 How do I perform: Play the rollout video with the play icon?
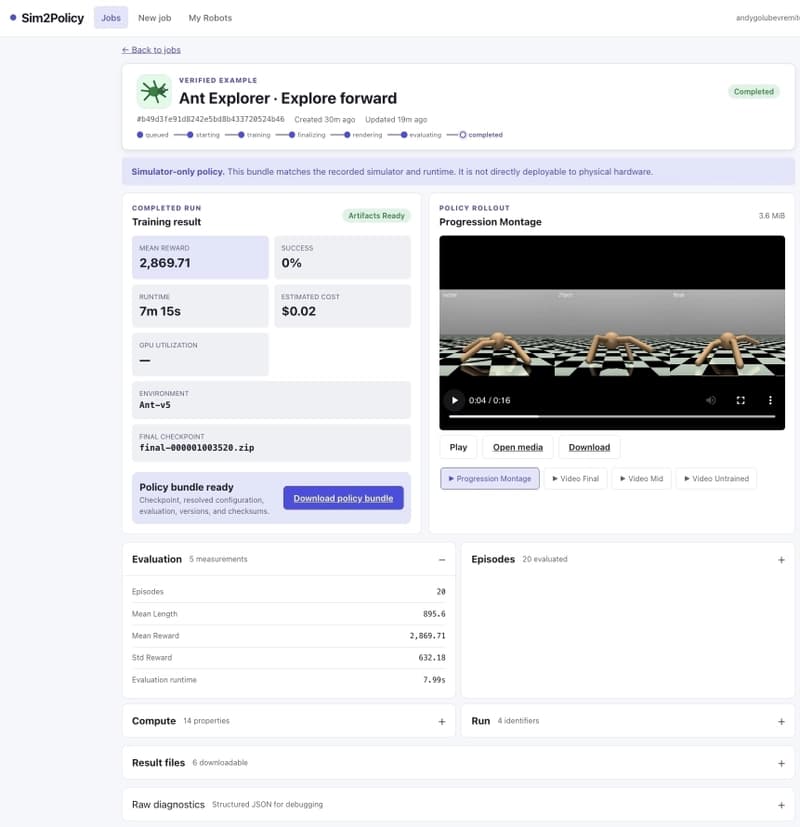455,400
